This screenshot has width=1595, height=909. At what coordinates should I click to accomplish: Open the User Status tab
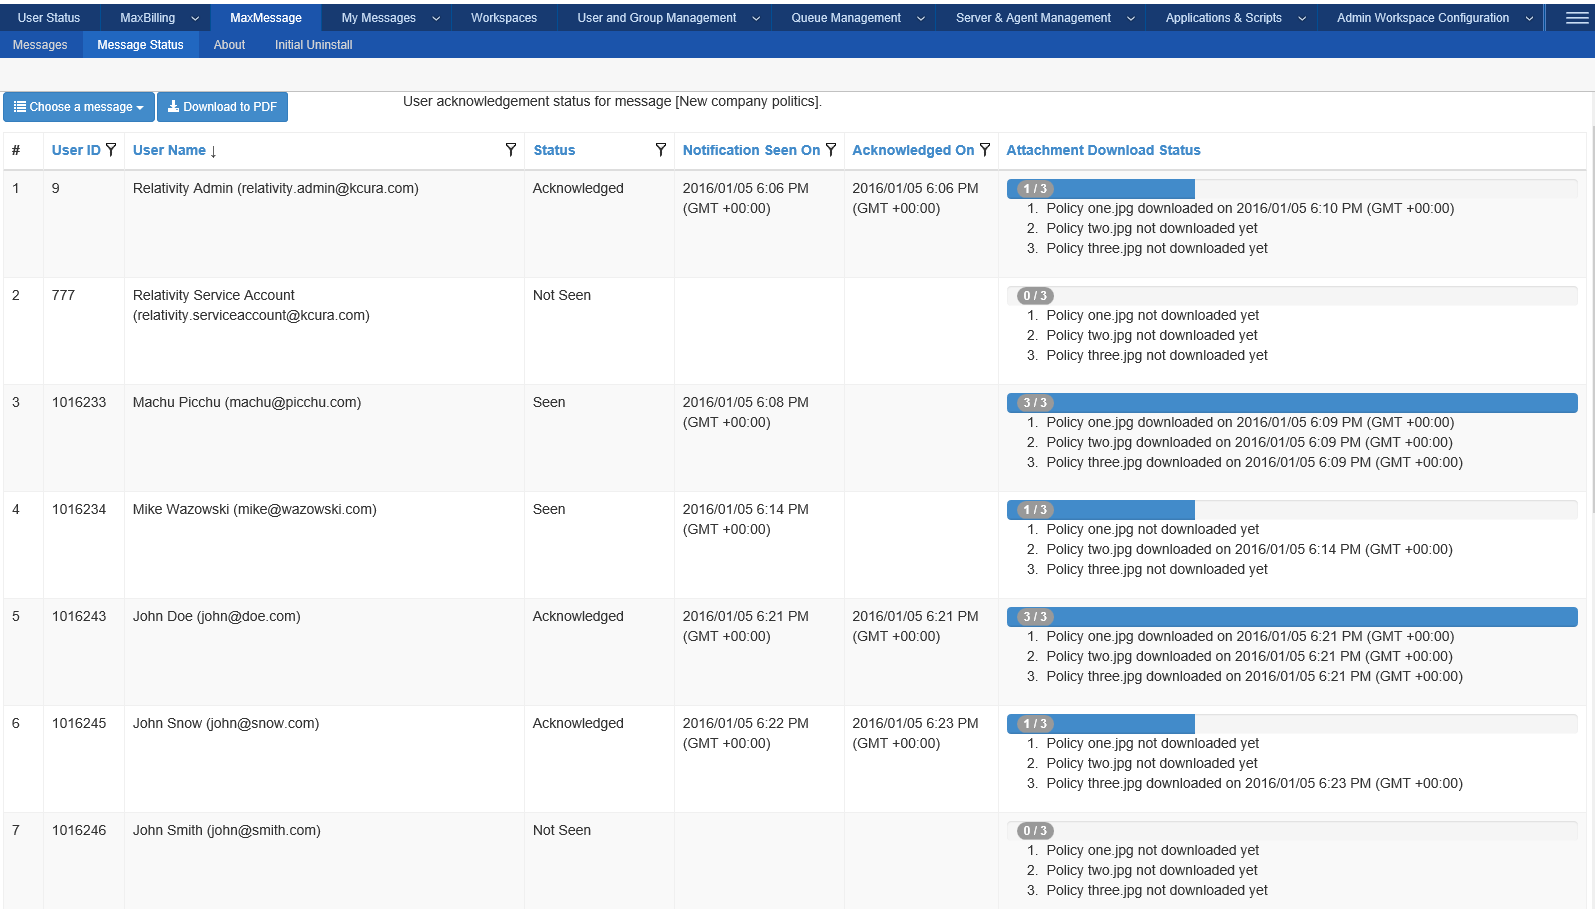[x=49, y=18]
